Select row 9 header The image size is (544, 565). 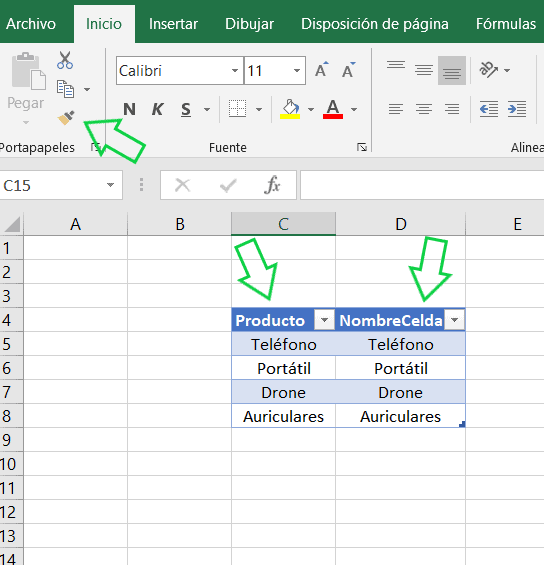click(11, 440)
